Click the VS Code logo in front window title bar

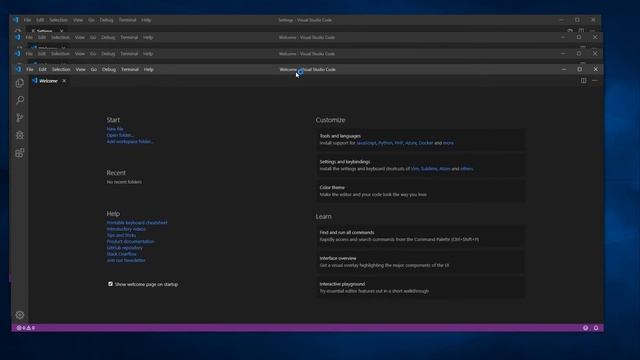coord(18,69)
